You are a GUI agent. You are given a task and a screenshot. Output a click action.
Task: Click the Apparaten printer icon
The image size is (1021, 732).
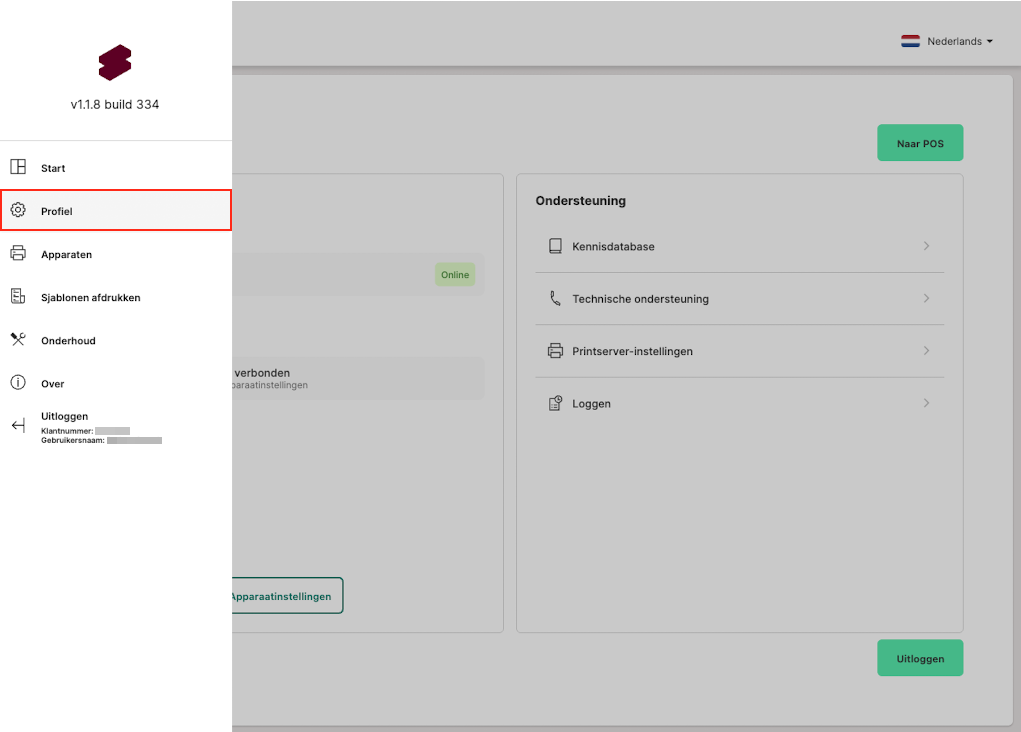click(x=18, y=254)
